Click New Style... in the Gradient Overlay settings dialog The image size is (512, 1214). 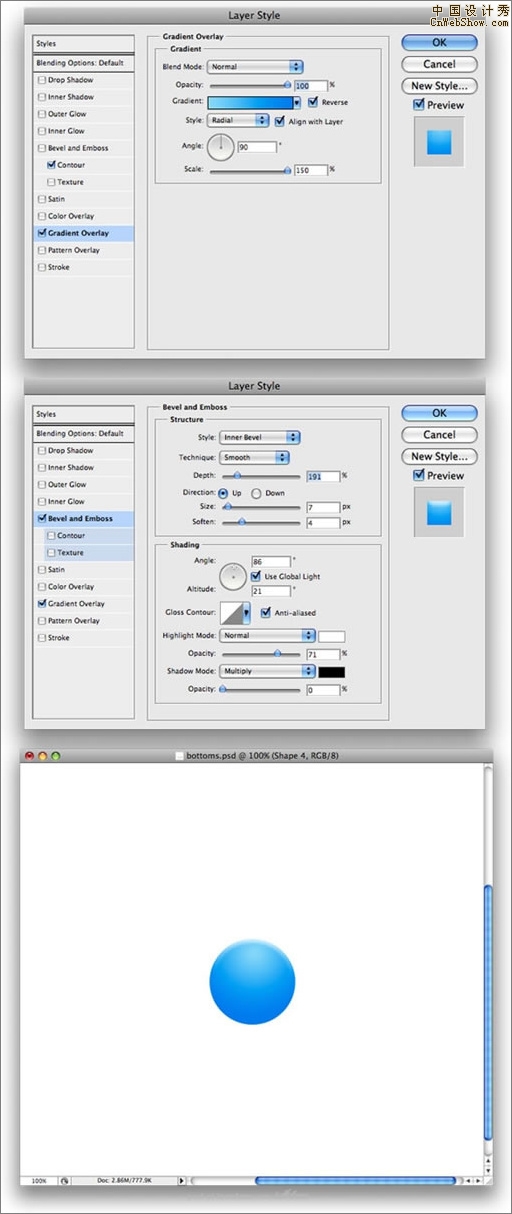(x=439, y=86)
